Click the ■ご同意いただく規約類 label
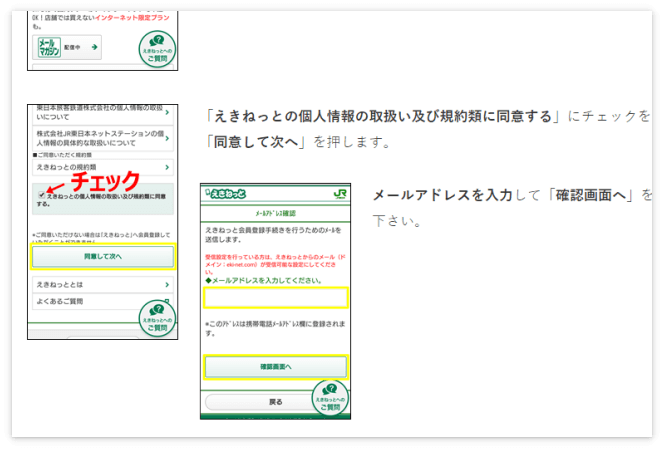 [x=62, y=155]
